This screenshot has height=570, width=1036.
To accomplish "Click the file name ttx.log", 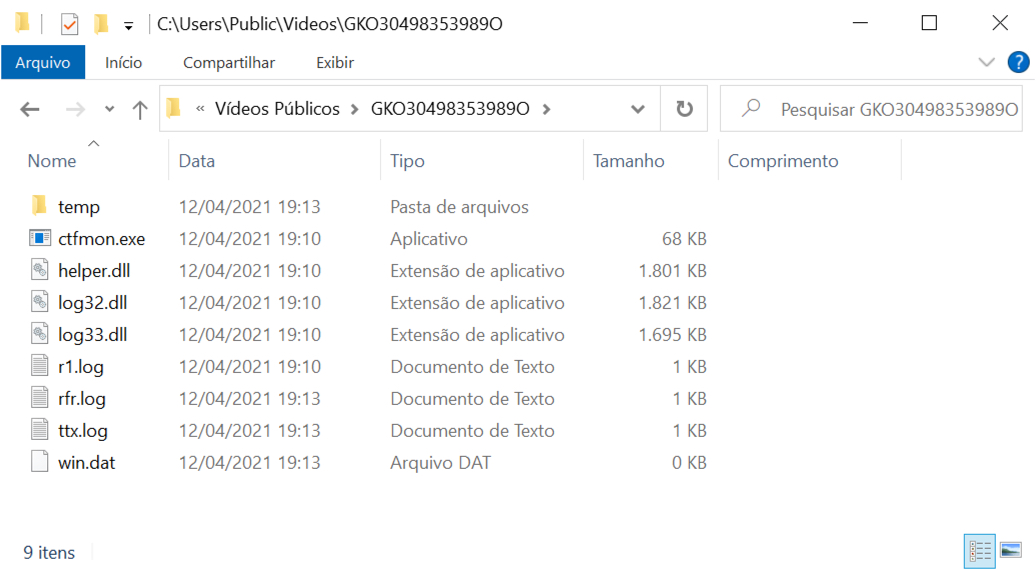I will [83, 431].
